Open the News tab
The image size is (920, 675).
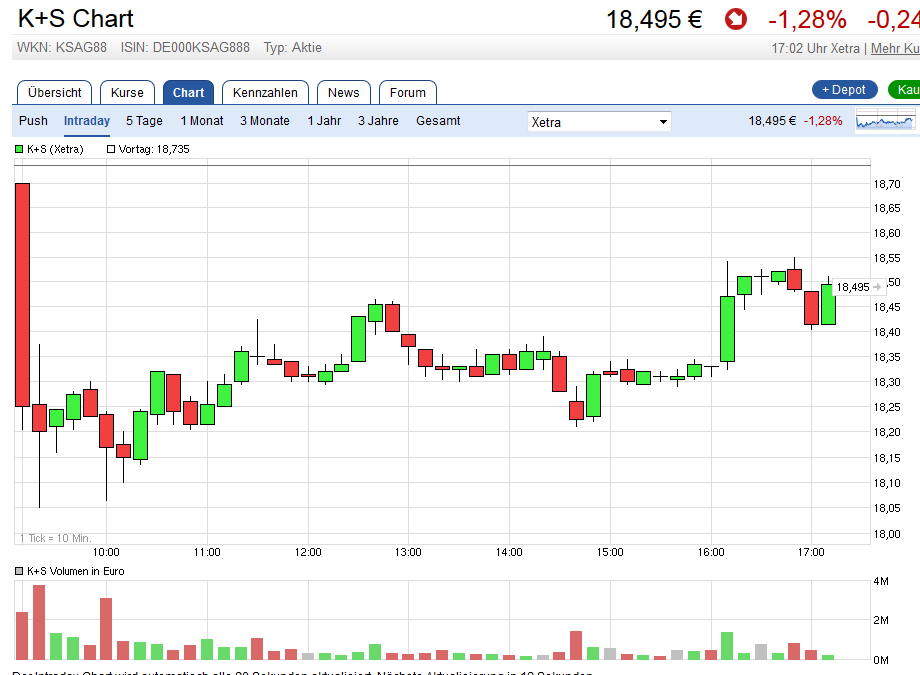pyautogui.click(x=344, y=93)
